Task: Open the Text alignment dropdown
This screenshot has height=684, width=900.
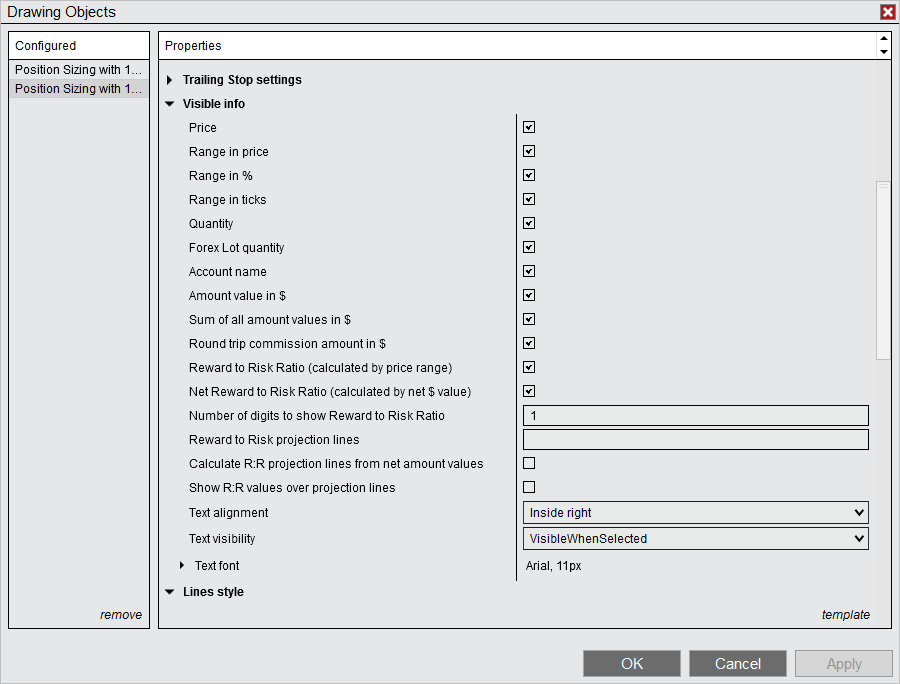Action: (x=694, y=512)
